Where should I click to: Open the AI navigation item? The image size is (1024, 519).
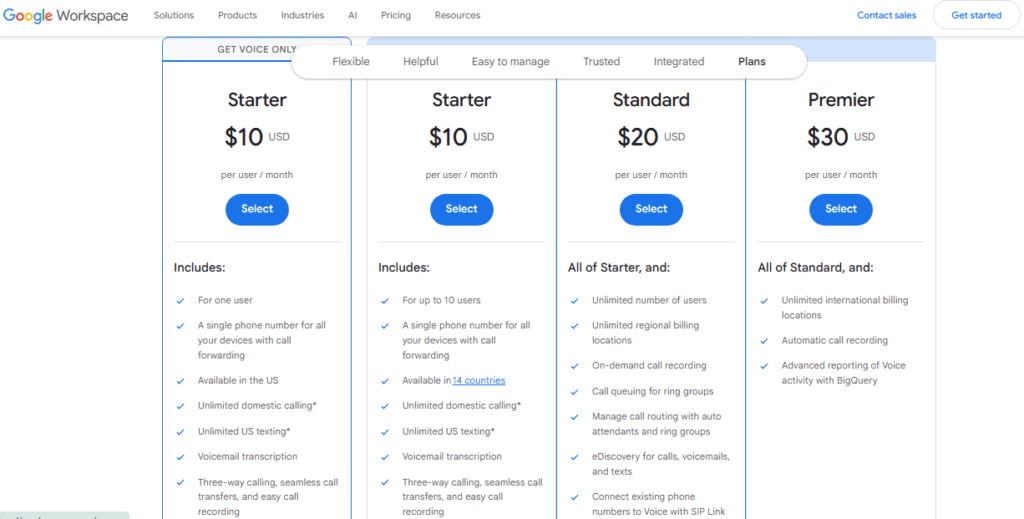coord(352,16)
